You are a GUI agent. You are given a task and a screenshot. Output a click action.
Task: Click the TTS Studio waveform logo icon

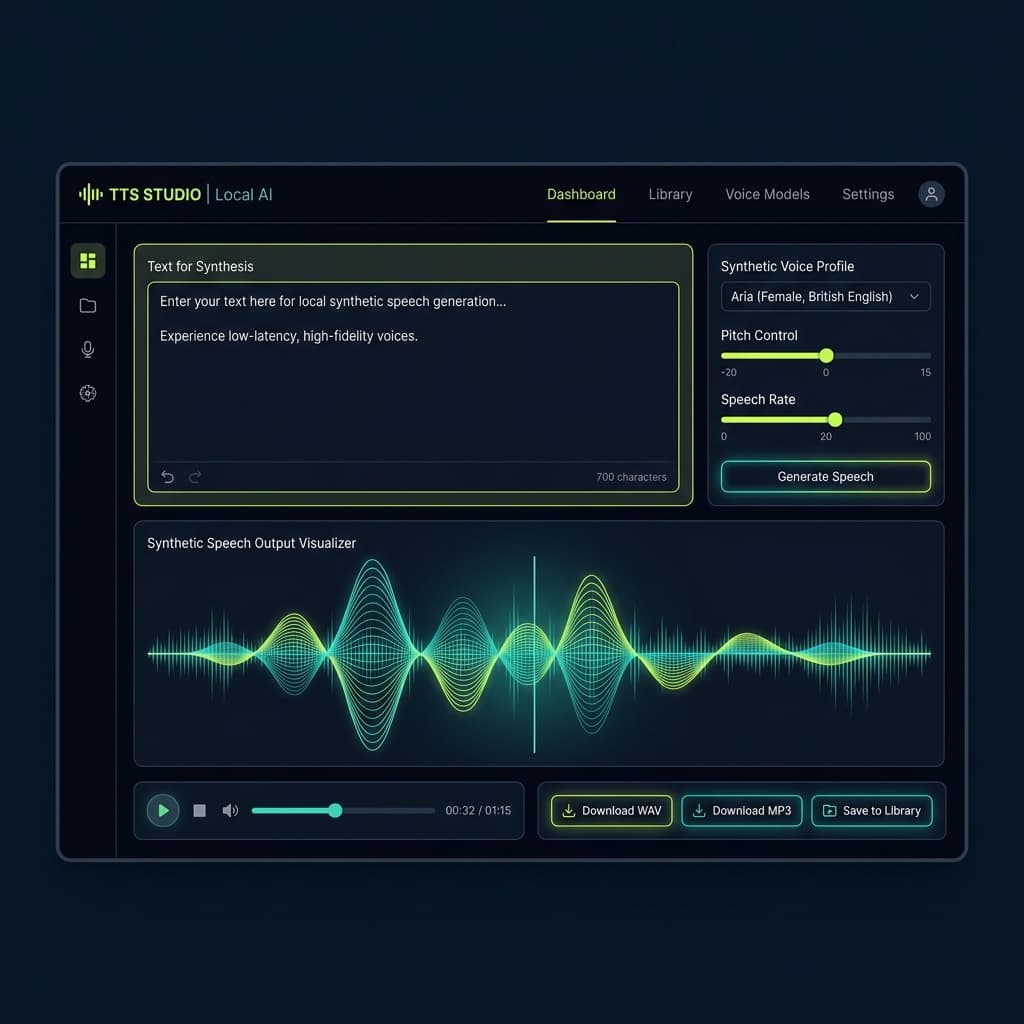tap(91, 194)
